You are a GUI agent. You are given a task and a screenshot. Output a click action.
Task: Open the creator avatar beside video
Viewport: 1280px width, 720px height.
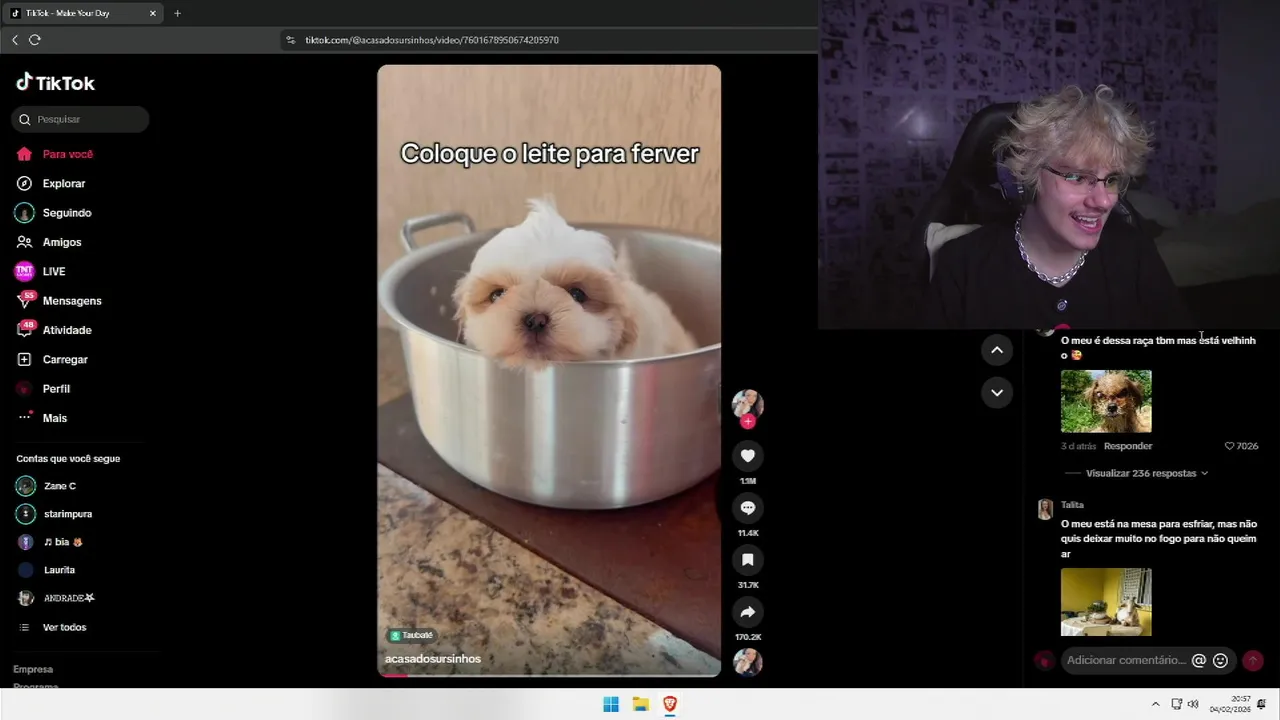click(x=747, y=403)
